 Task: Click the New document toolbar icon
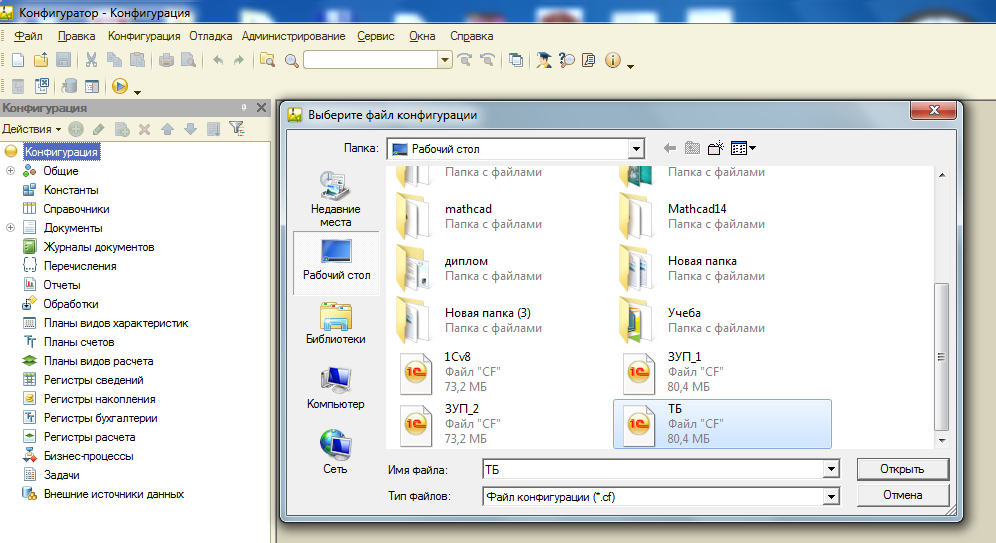[x=18, y=60]
